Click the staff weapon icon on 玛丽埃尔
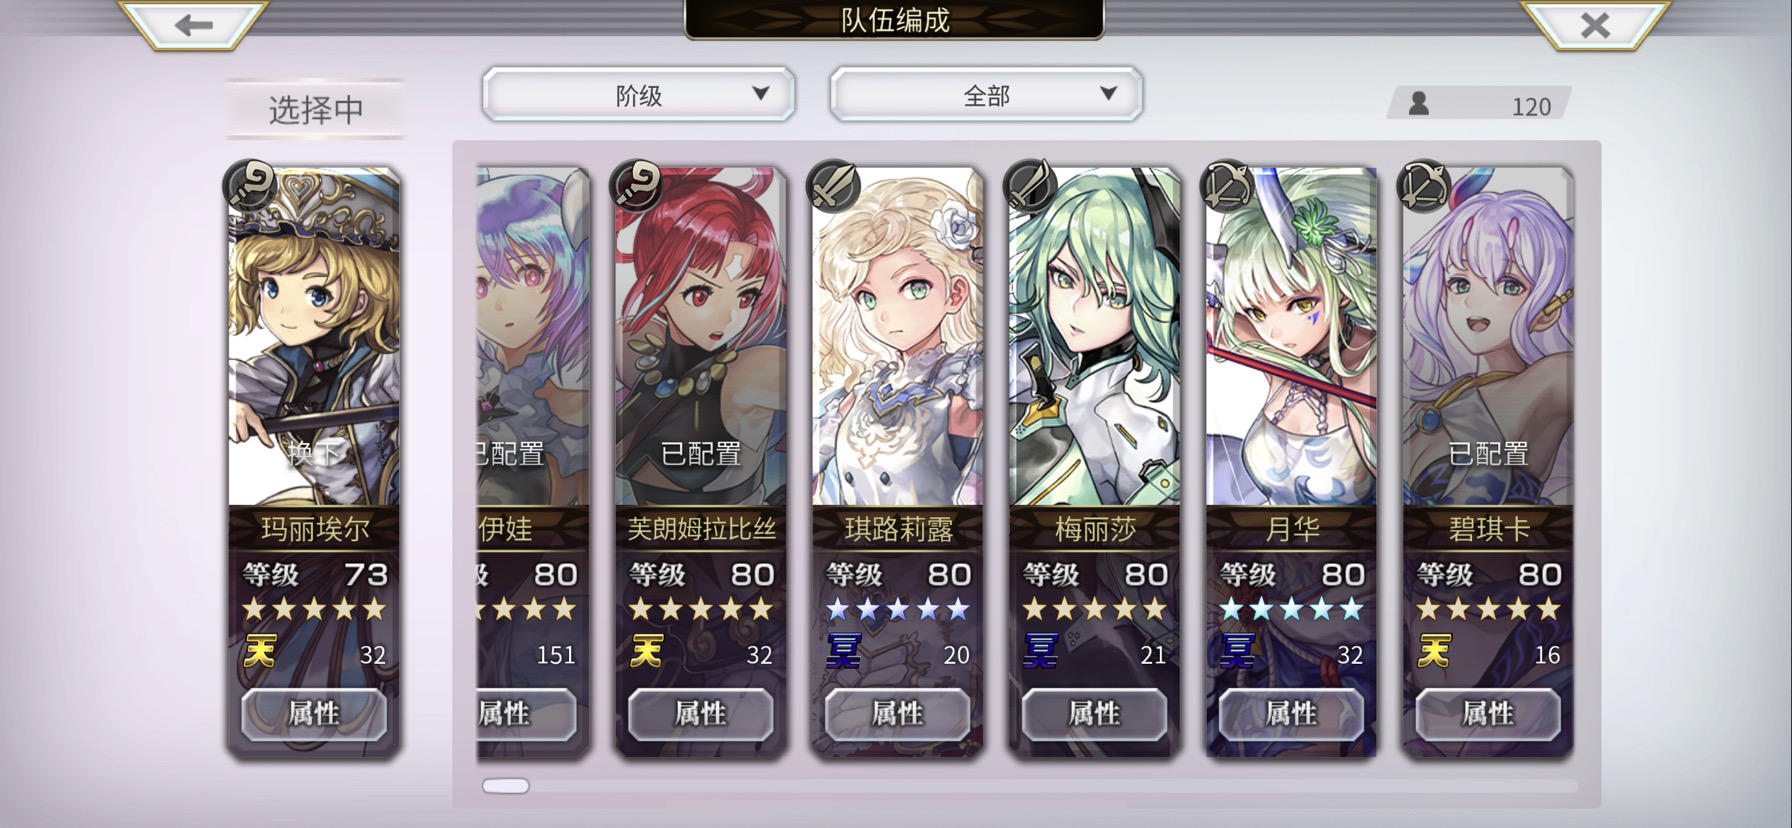The height and width of the screenshot is (828, 1792). [250, 186]
